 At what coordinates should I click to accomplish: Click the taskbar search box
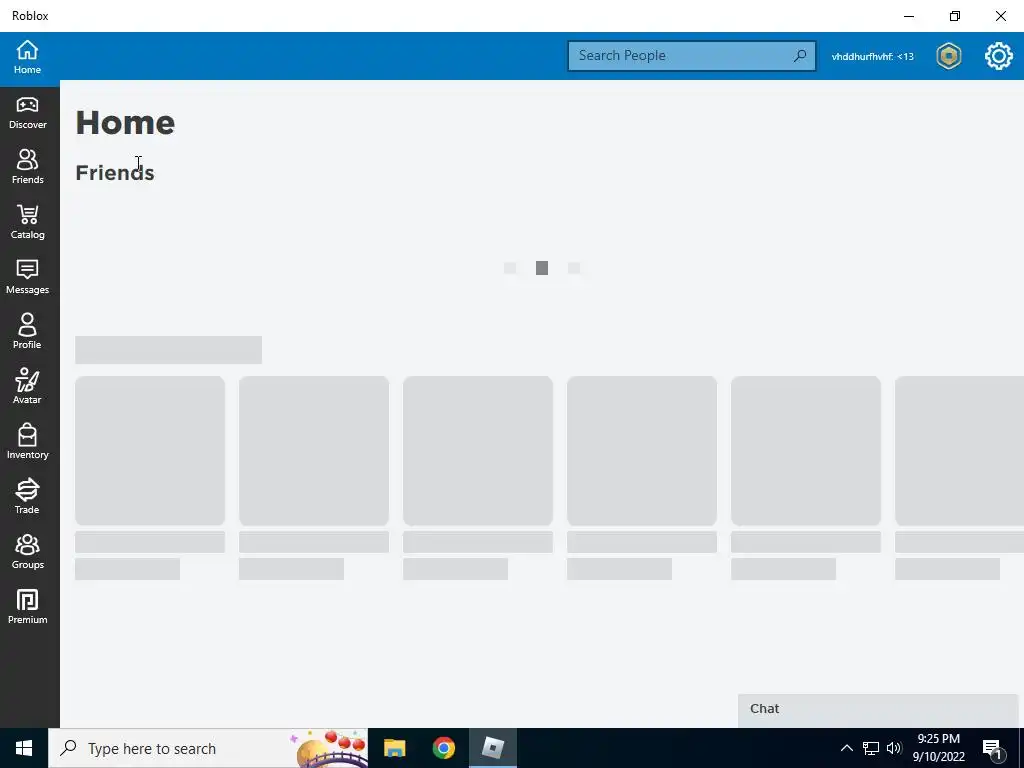click(208, 748)
